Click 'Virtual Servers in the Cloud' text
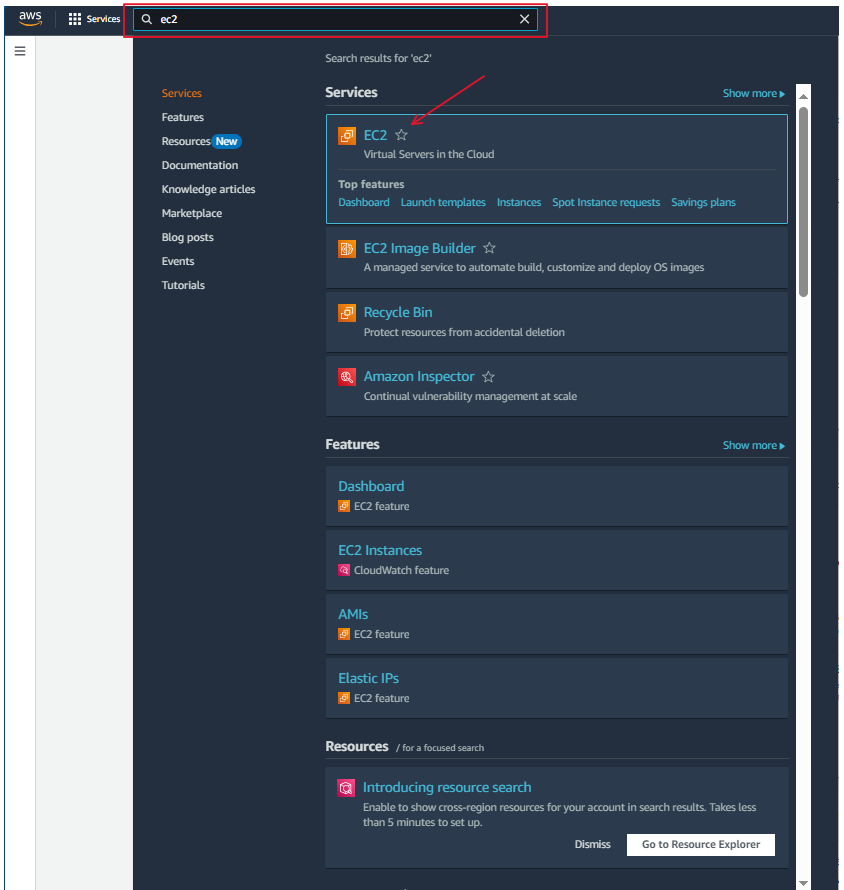This screenshot has width=844, height=890. (429, 154)
